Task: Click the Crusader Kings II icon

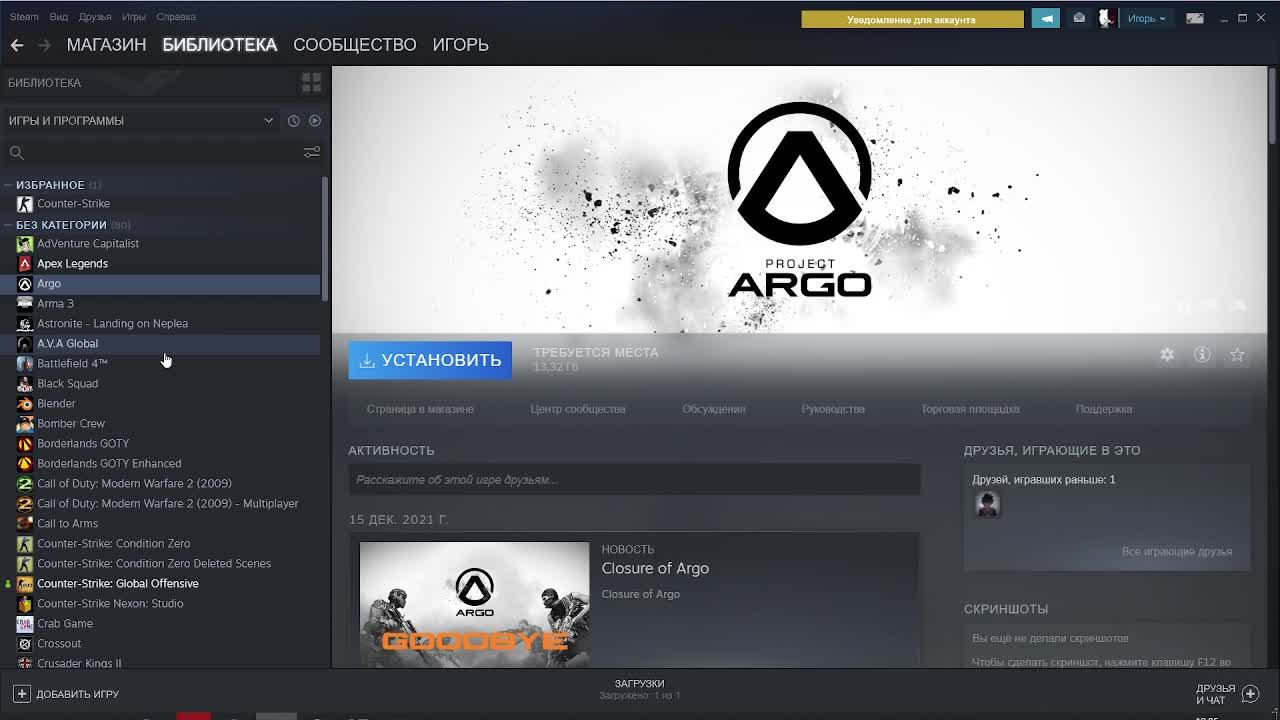Action: (25, 663)
